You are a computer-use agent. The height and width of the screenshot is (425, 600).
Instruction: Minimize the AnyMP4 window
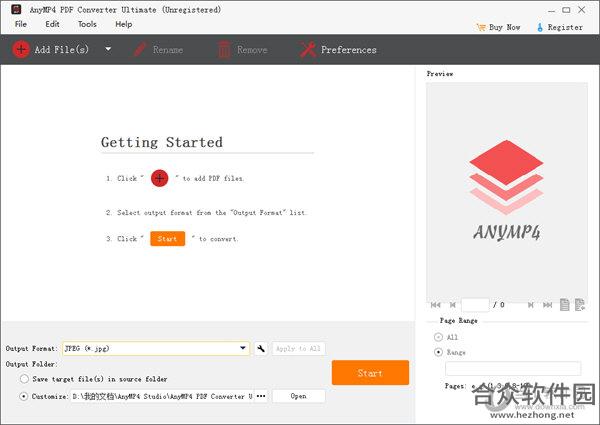pos(551,10)
